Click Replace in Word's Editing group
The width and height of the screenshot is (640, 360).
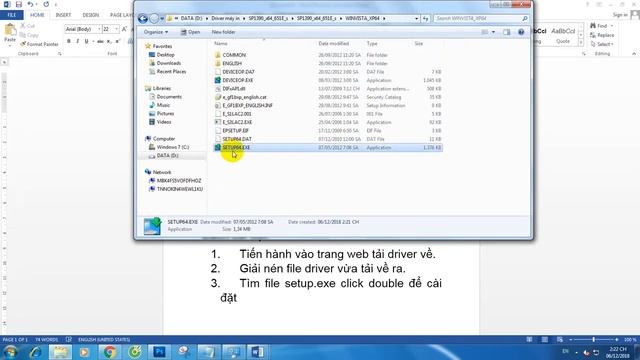pos(602,35)
